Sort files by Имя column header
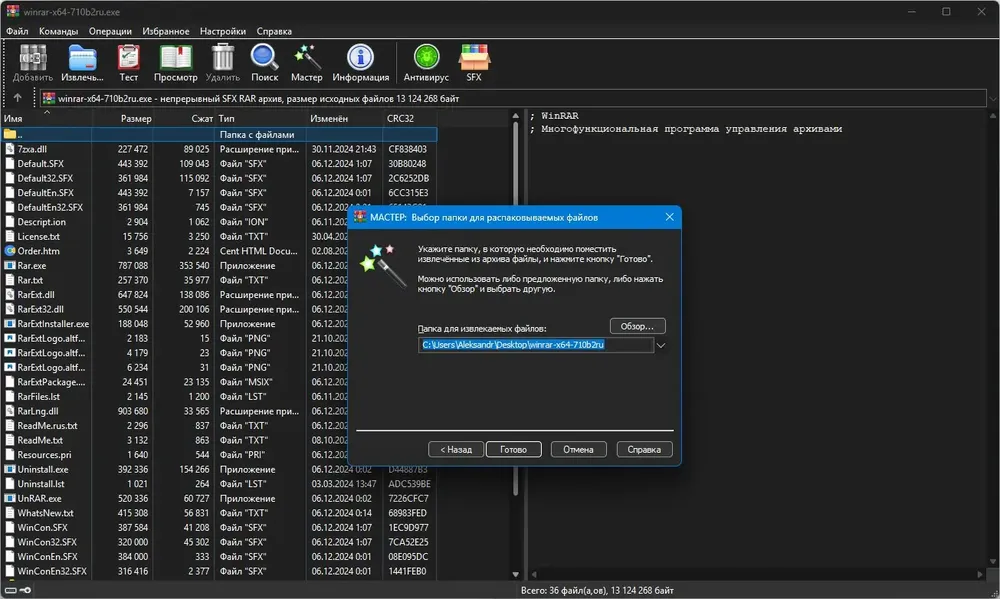Image resolution: width=1000 pixels, height=599 pixels. pos(47,119)
